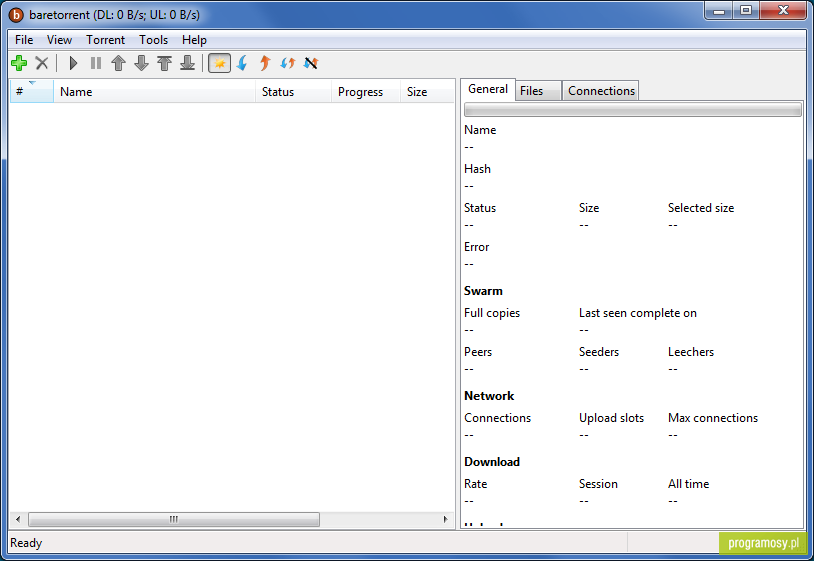Click the Hash label
The height and width of the screenshot is (561, 814).
point(477,169)
